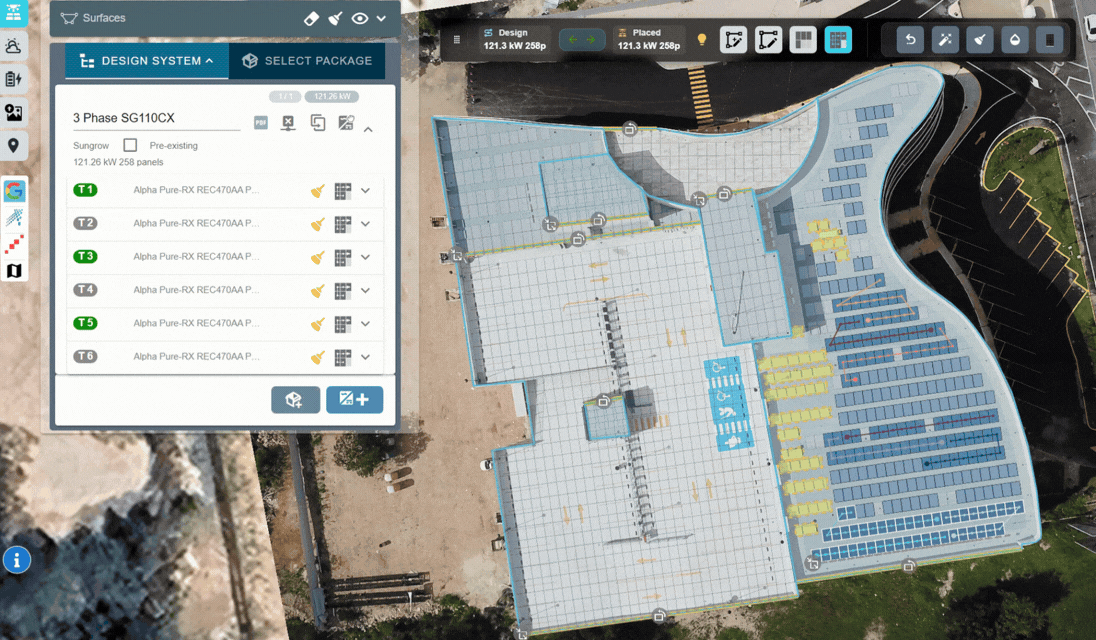Click the add inverter button with plus
Screen dimensions: 1096x640
tap(354, 400)
